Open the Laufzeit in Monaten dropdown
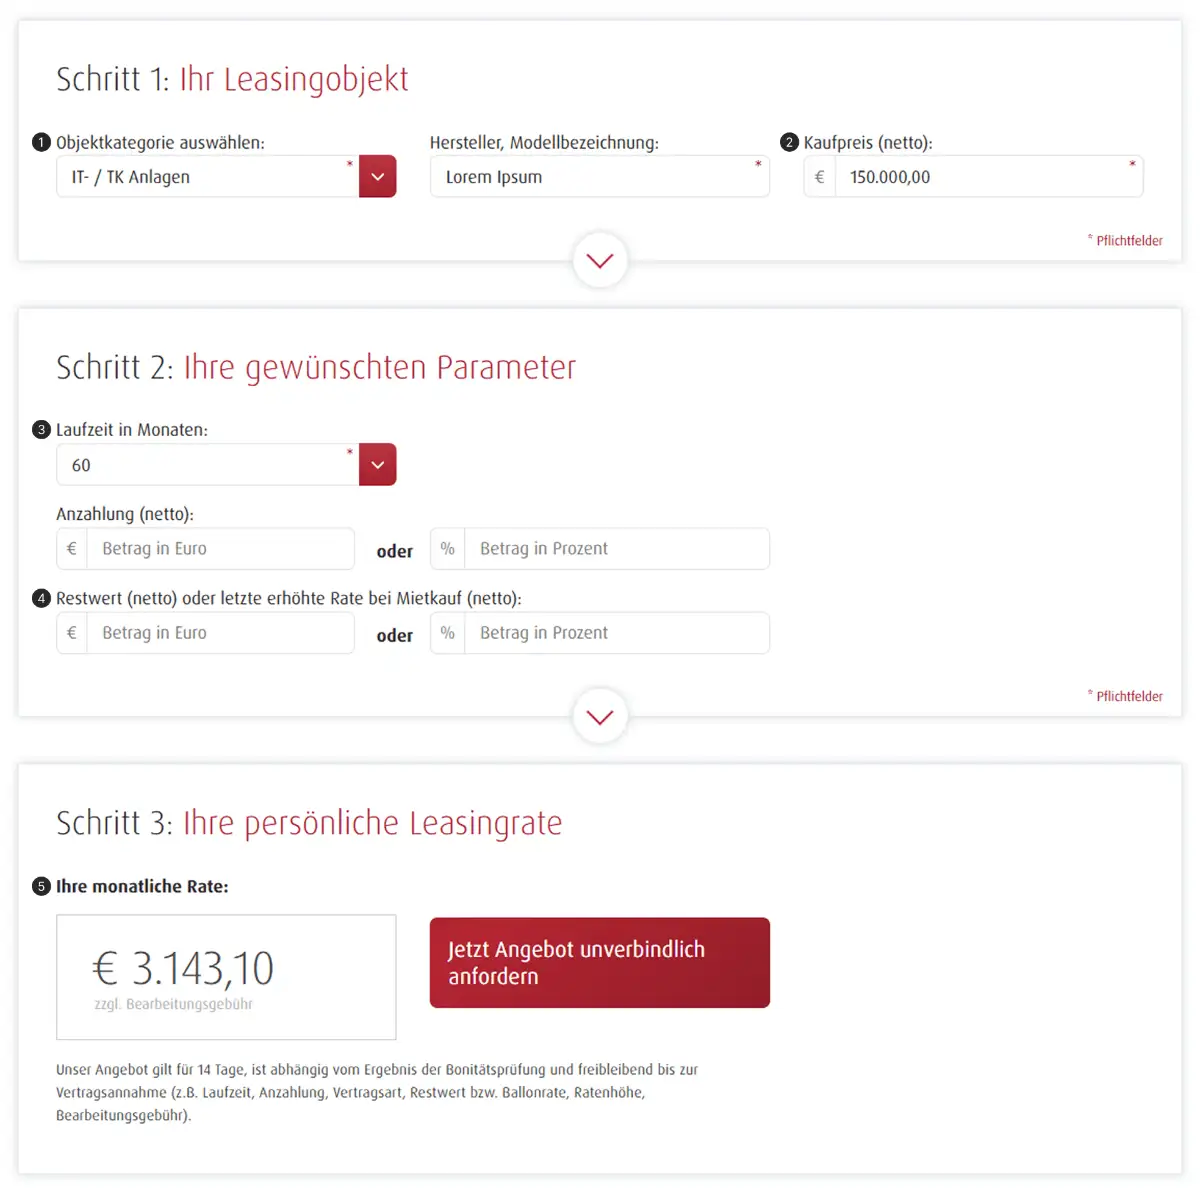Viewport: 1200px width, 1189px height. pos(377,464)
